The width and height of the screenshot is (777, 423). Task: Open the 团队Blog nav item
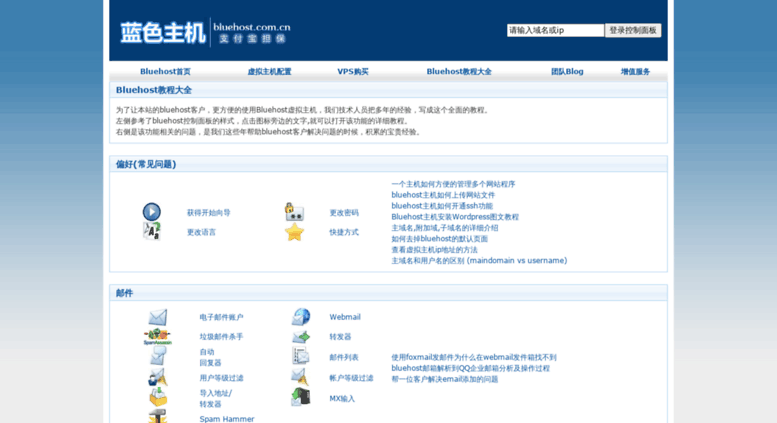[567, 71]
